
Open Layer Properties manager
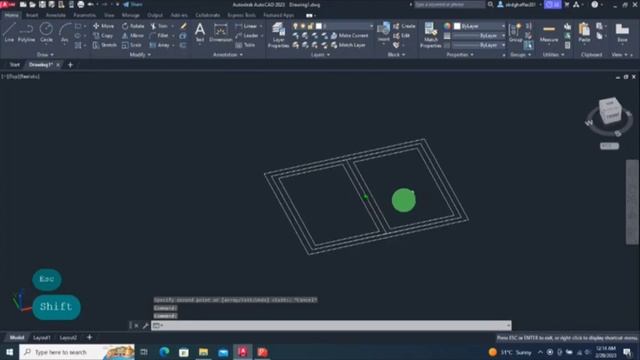(278, 35)
